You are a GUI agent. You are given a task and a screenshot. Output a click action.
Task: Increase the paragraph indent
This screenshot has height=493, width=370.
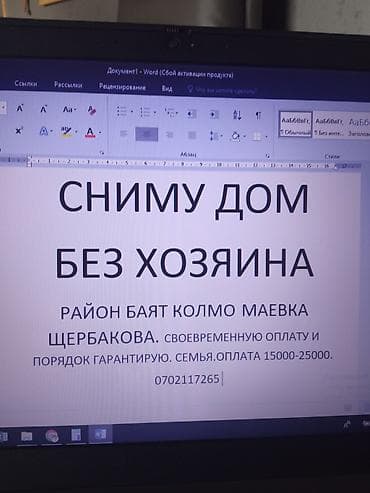coord(214,115)
